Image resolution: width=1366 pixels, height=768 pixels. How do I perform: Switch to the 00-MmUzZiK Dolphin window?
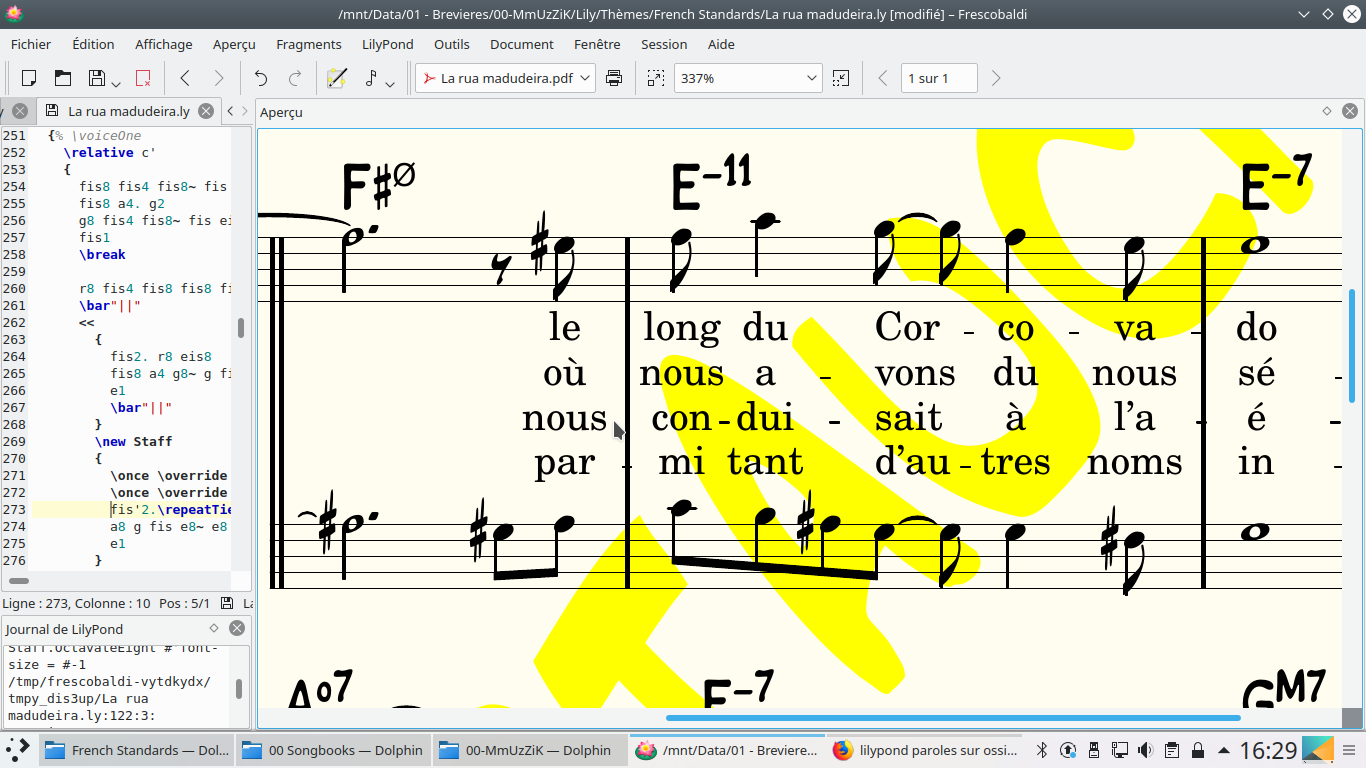[x=531, y=750]
